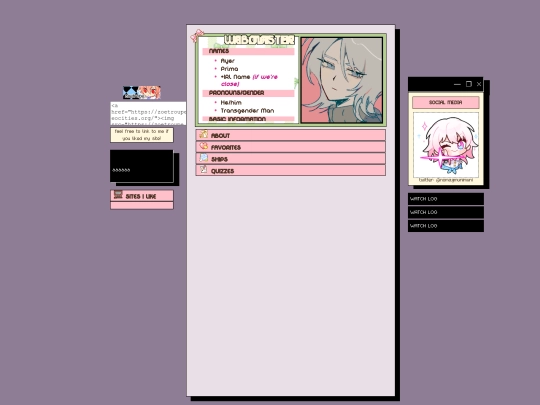
Task: Click the SOCIAL MEDIA header button
Action: 446,102
